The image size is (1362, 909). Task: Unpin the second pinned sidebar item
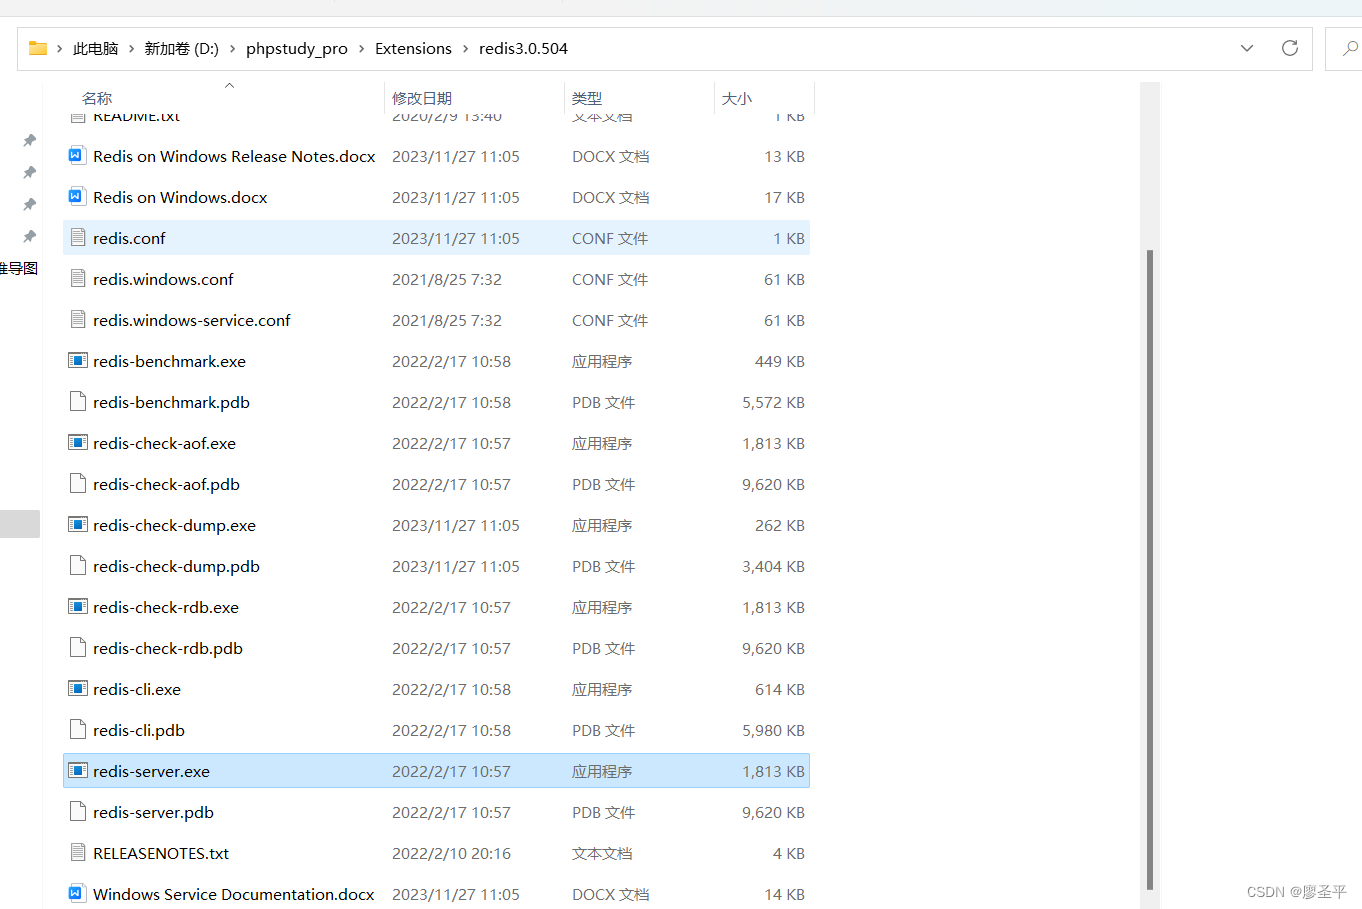click(29, 172)
